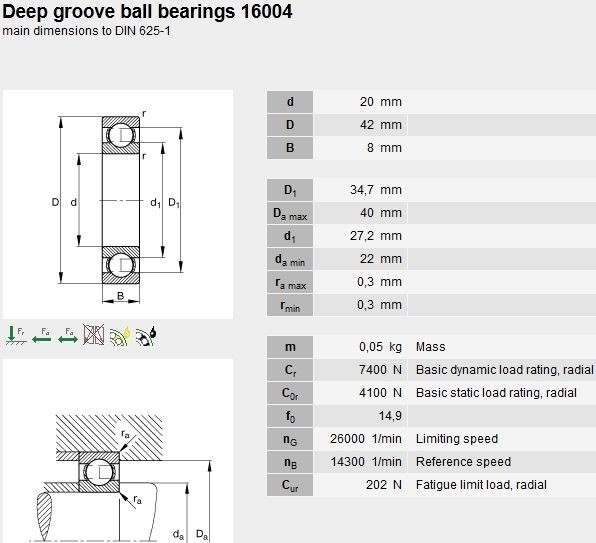Click the Fr radial load icon

tap(16, 335)
